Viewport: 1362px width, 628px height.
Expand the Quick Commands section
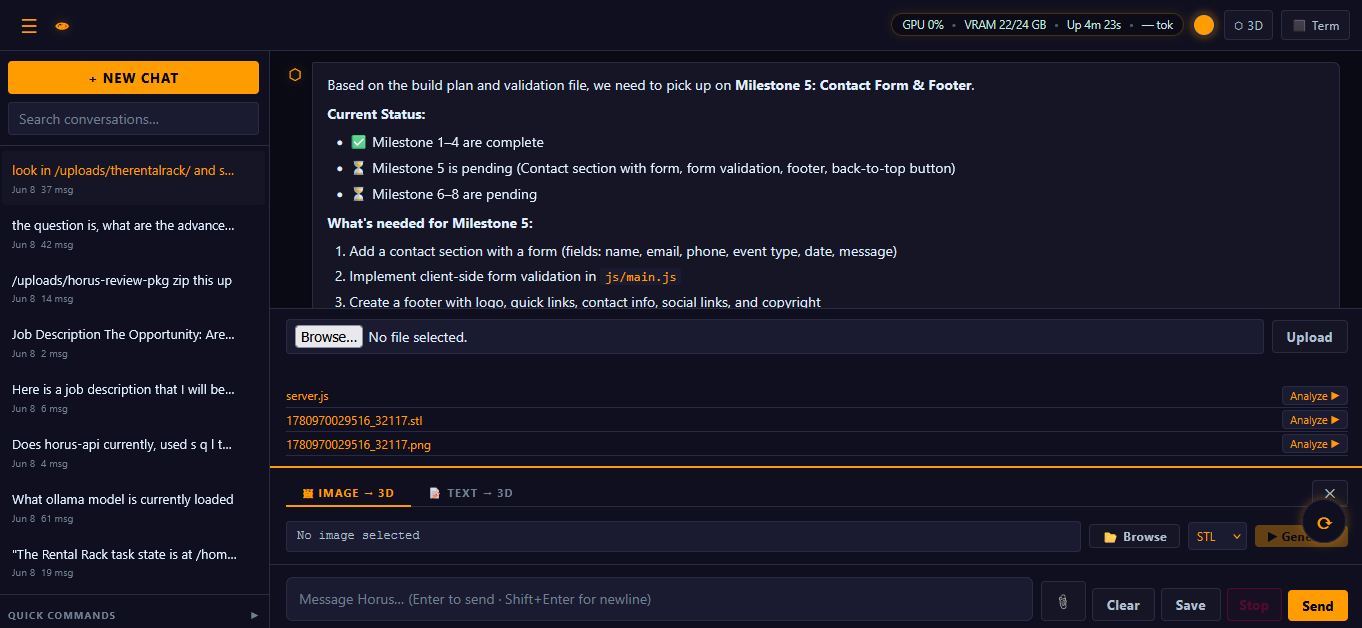click(x=133, y=615)
